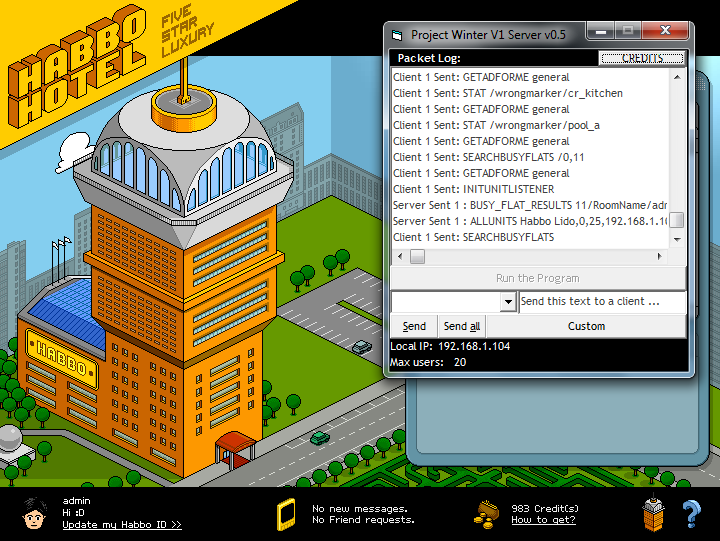
Task: Click the Hi :D motto text
Action: click(73, 513)
